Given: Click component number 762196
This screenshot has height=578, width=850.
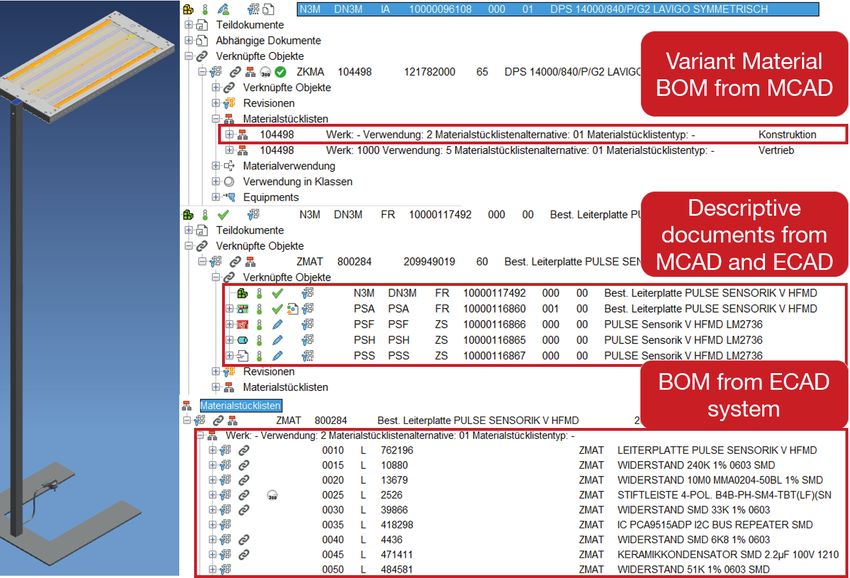Looking at the screenshot, I should point(397,451).
